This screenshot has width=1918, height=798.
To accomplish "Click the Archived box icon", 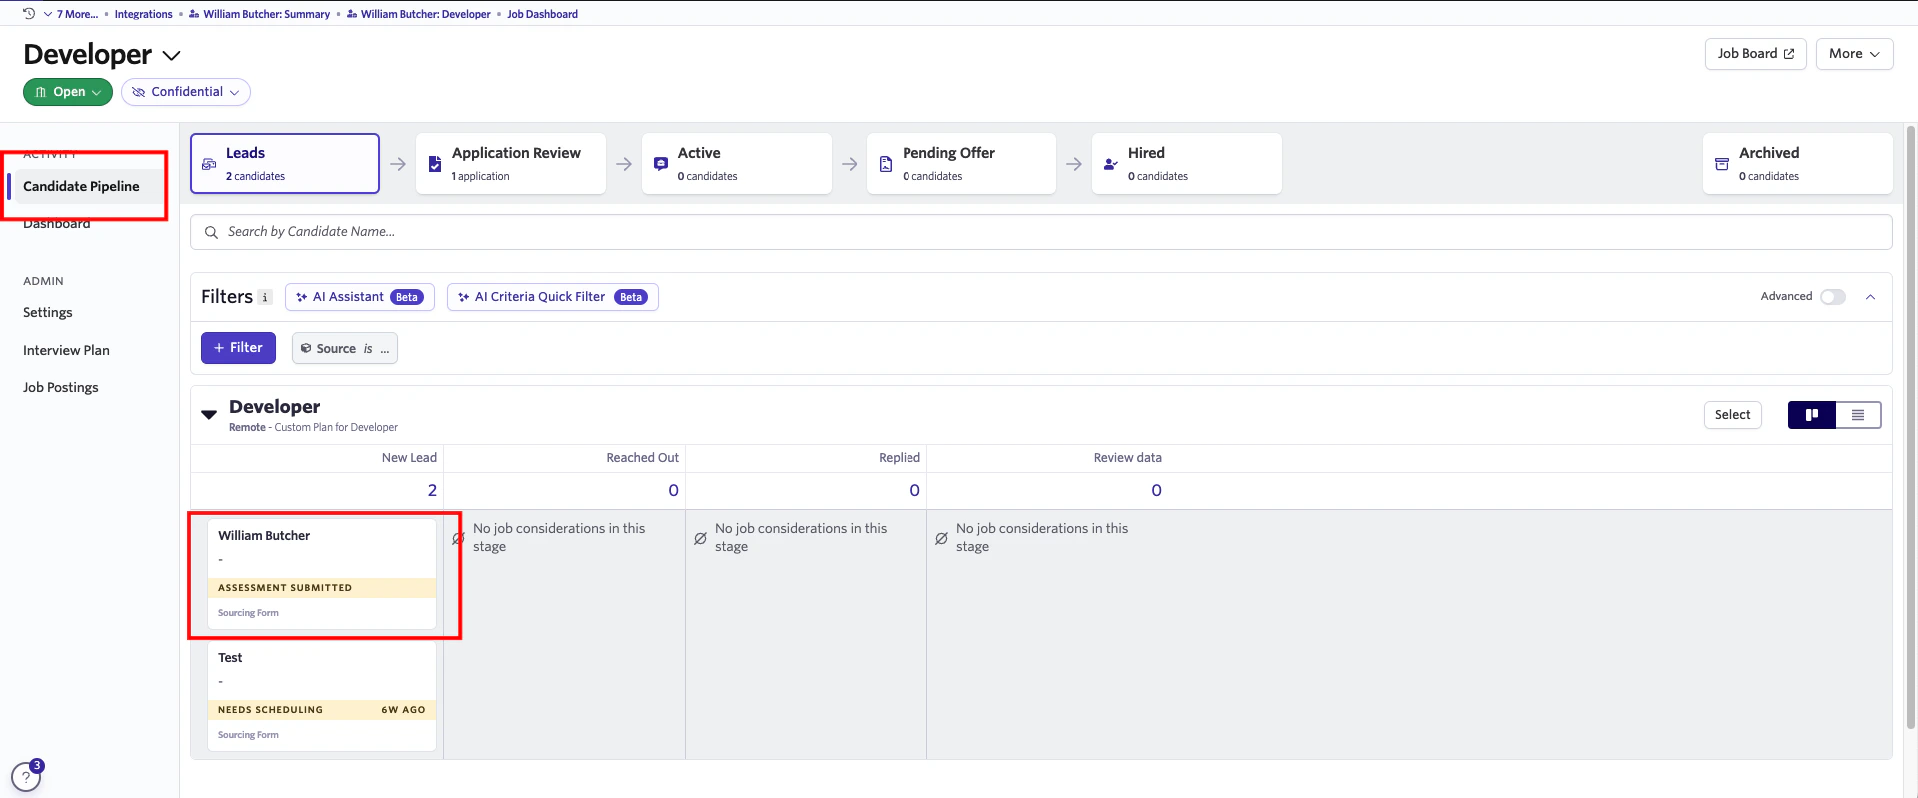I will coord(1722,164).
